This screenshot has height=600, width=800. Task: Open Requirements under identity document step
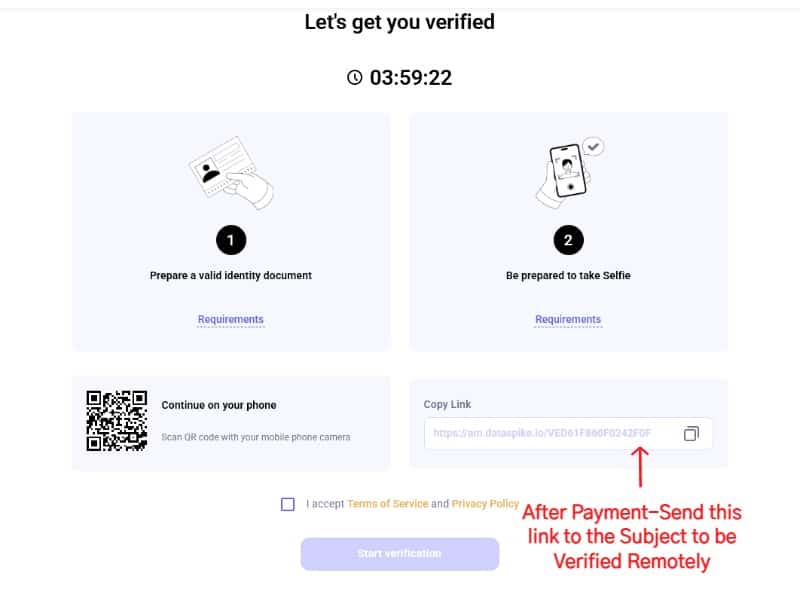(x=231, y=320)
